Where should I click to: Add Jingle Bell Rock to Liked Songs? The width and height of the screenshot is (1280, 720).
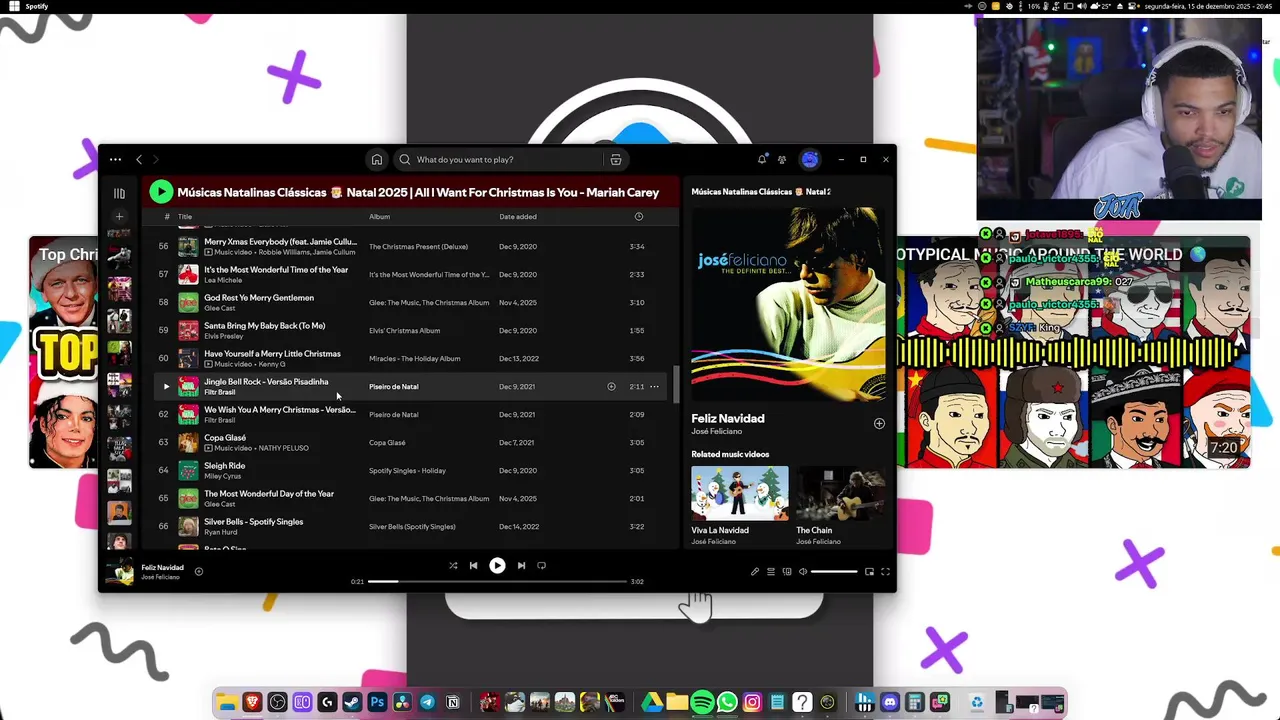[x=611, y=386]
